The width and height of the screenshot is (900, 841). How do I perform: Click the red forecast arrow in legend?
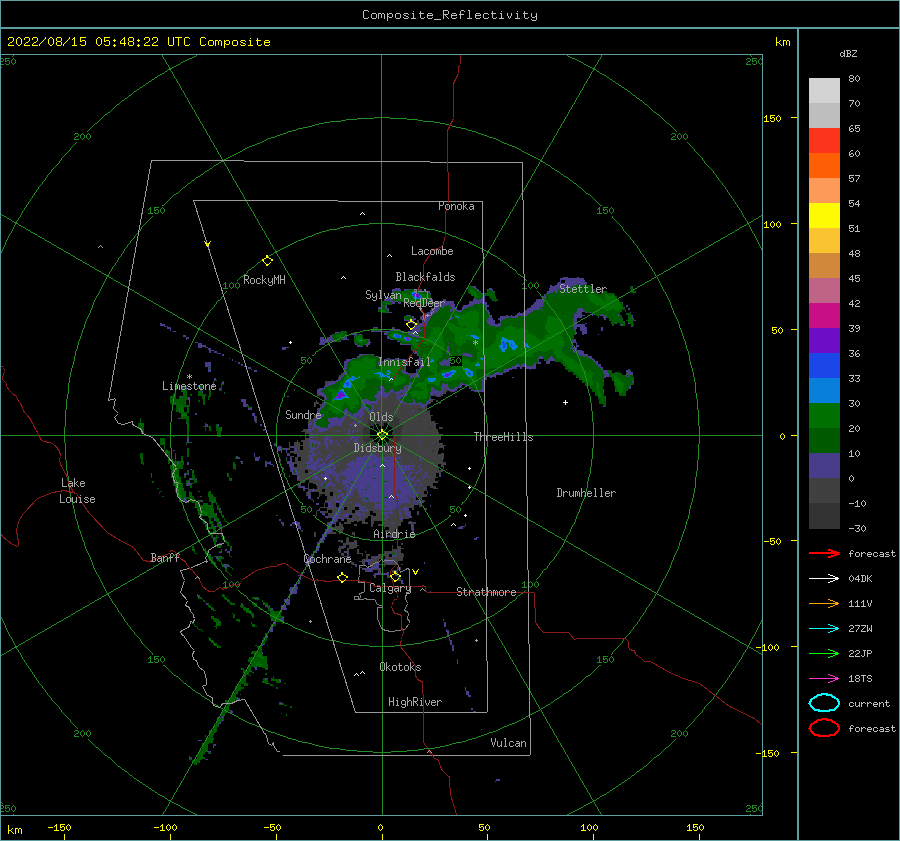coord(824,553)
